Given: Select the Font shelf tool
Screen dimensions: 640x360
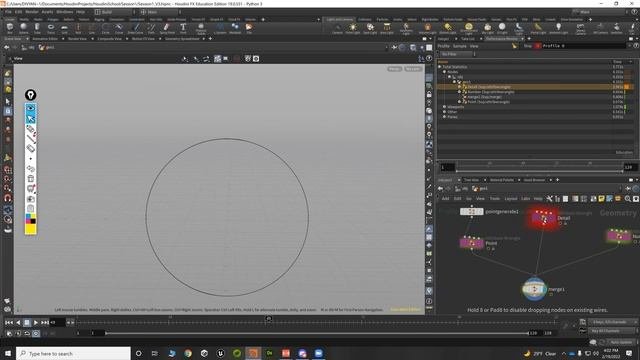Looking at the screenshot, I should (183, 28).
